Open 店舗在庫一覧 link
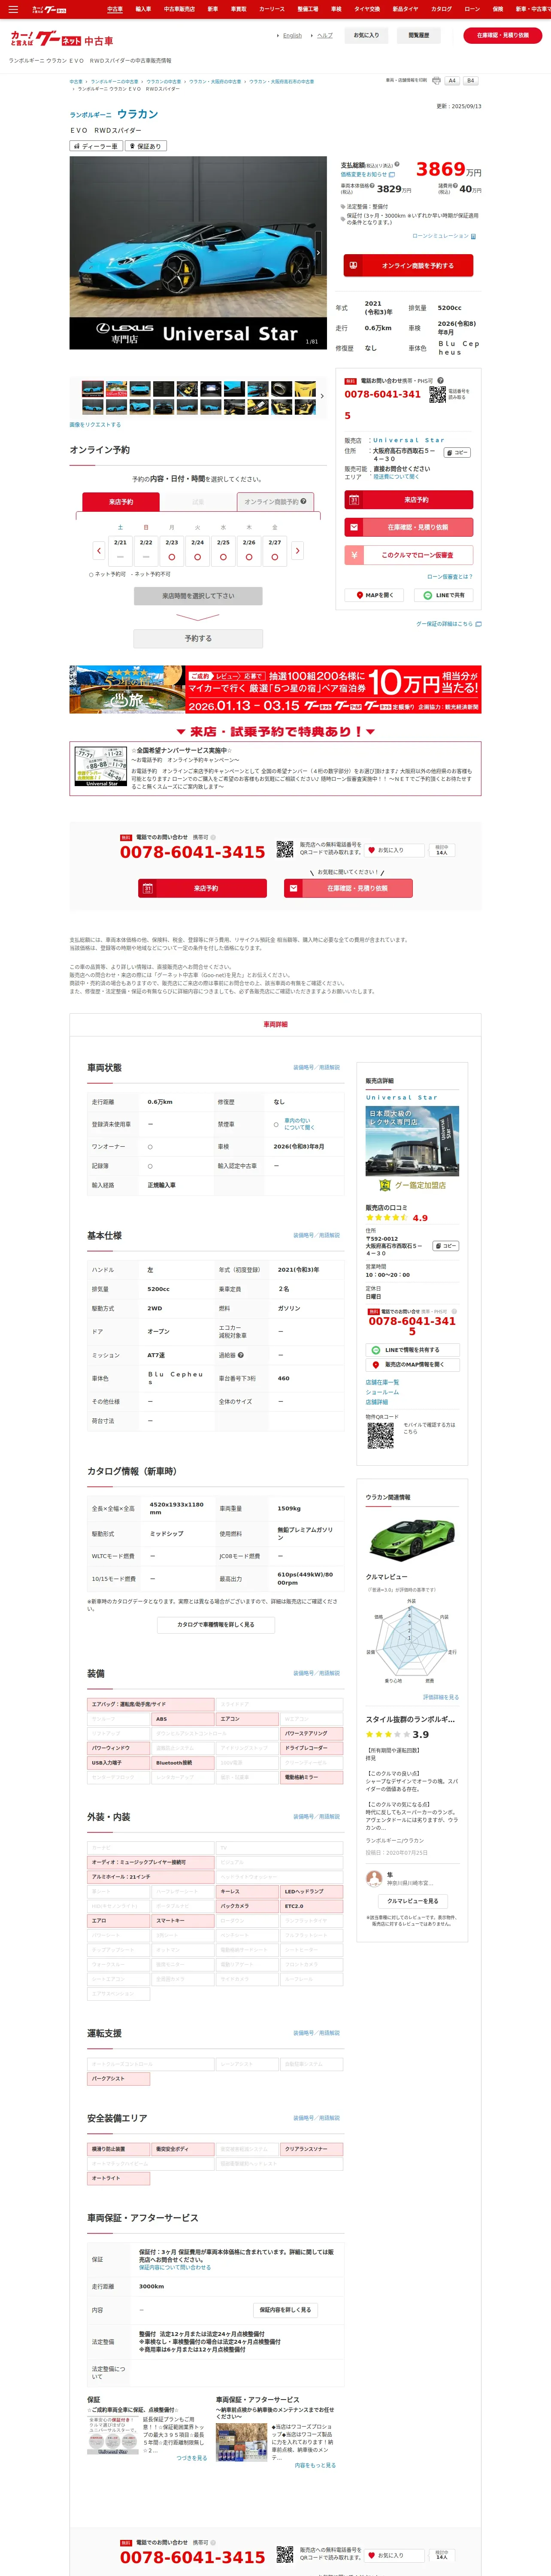551x2576 pixels. 382,1382
